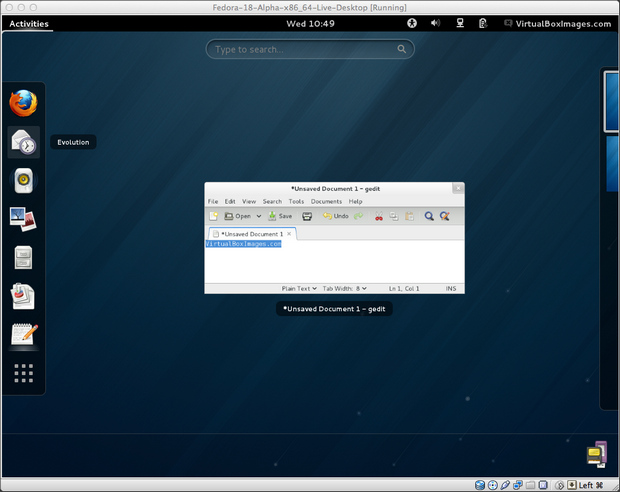Select the first workspace thumbnail
This screenshot has width=620, height=492.
pyautogui.click(x=611, y=101)
